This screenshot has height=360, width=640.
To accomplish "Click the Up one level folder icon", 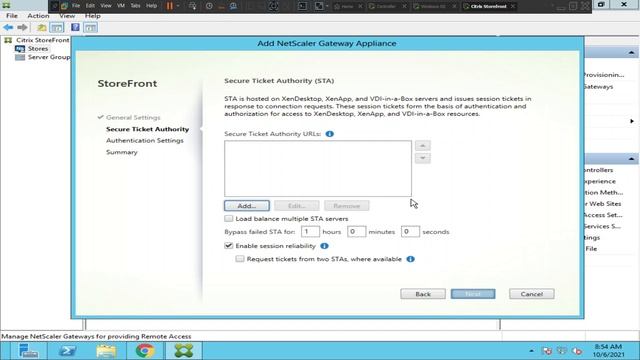I will coord(41,27).
